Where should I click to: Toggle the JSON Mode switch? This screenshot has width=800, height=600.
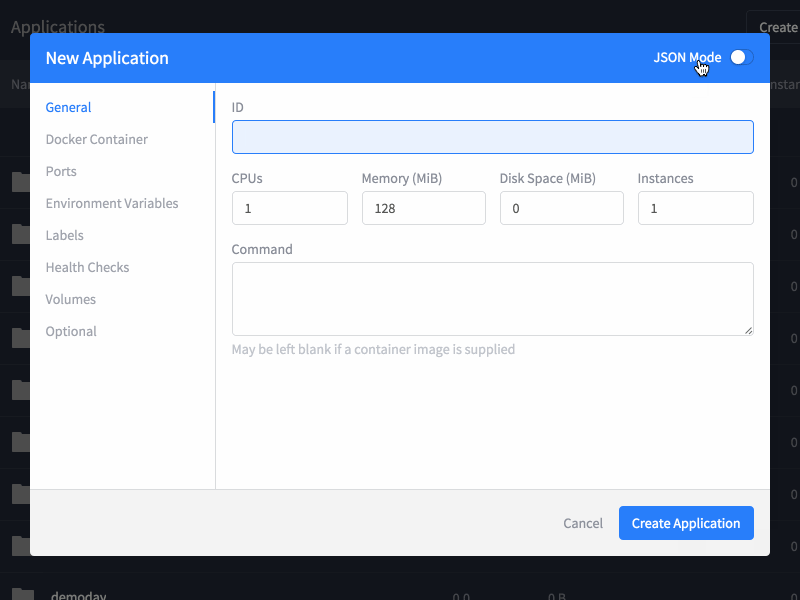tap(741, 57)
